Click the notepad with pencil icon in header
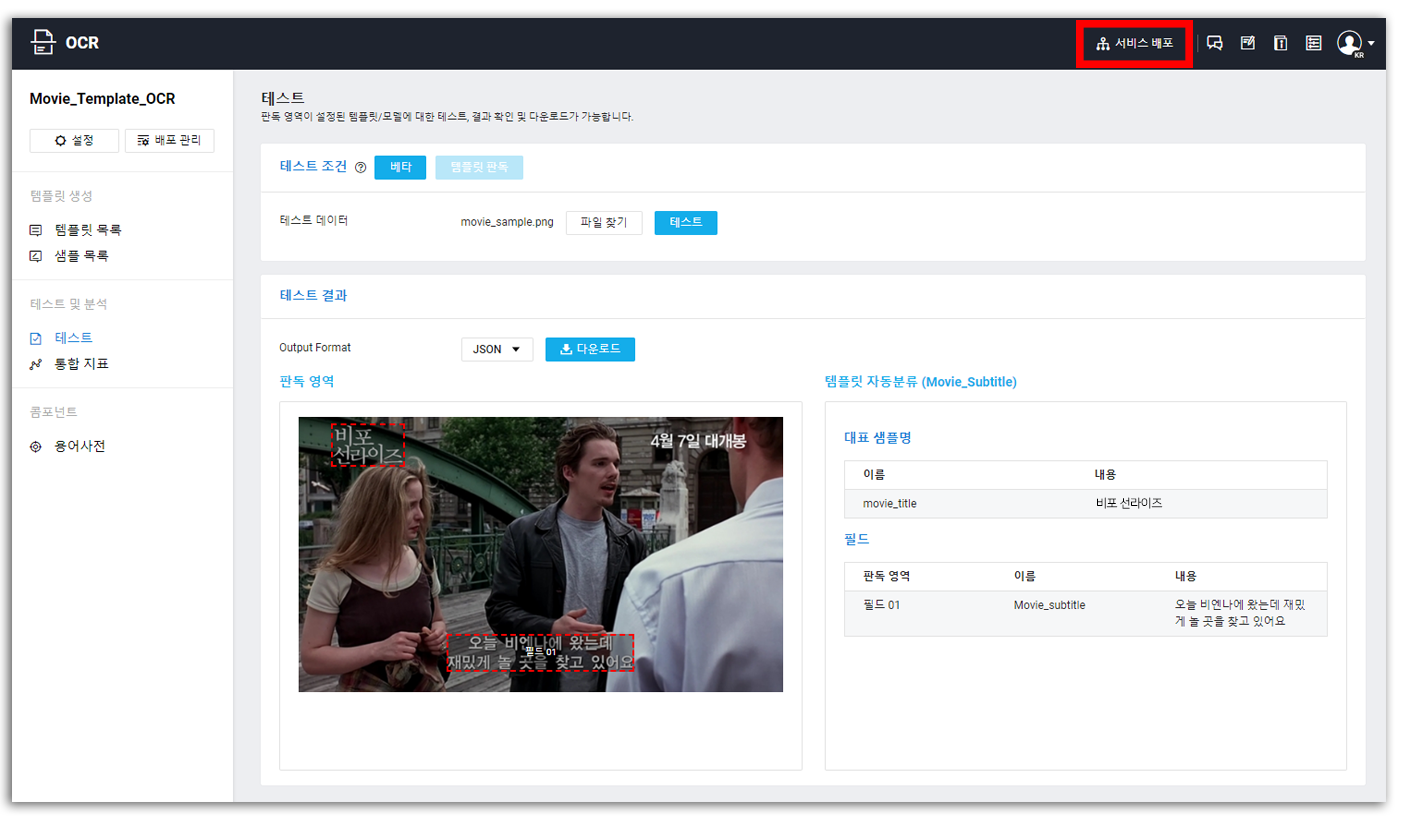 click(1248, 43)
